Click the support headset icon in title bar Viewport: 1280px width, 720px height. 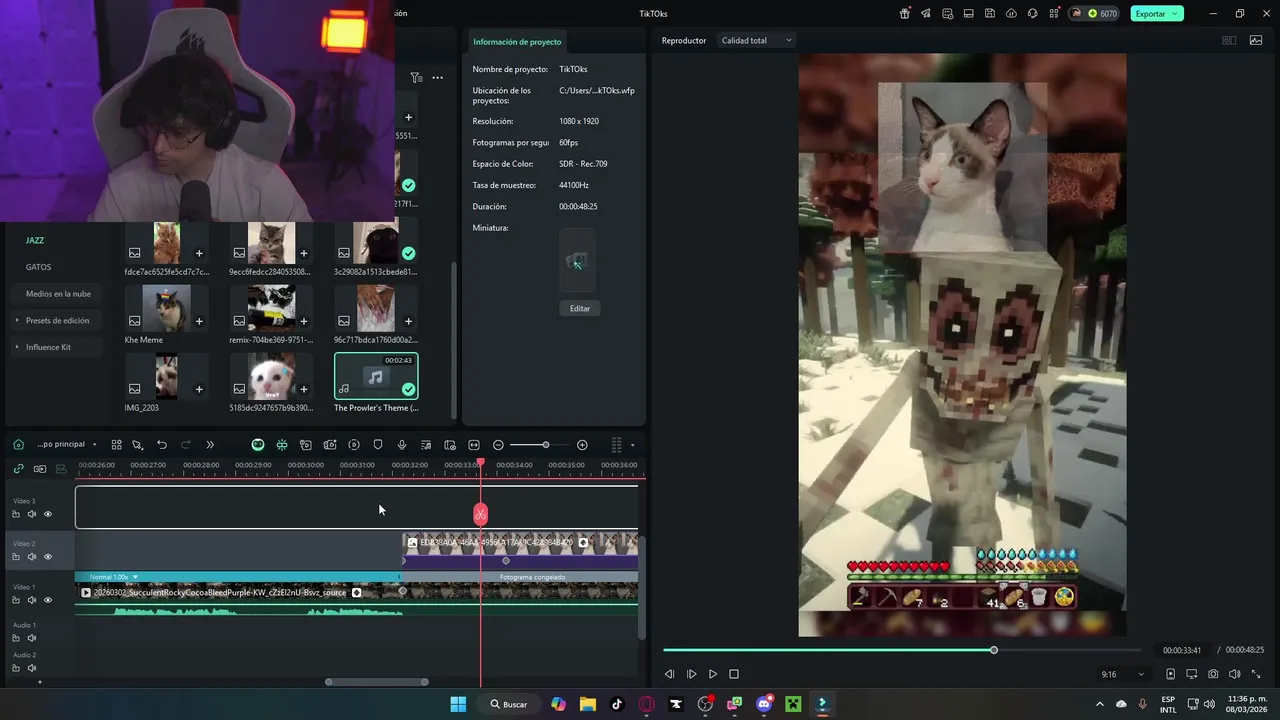click(1032, 14)
